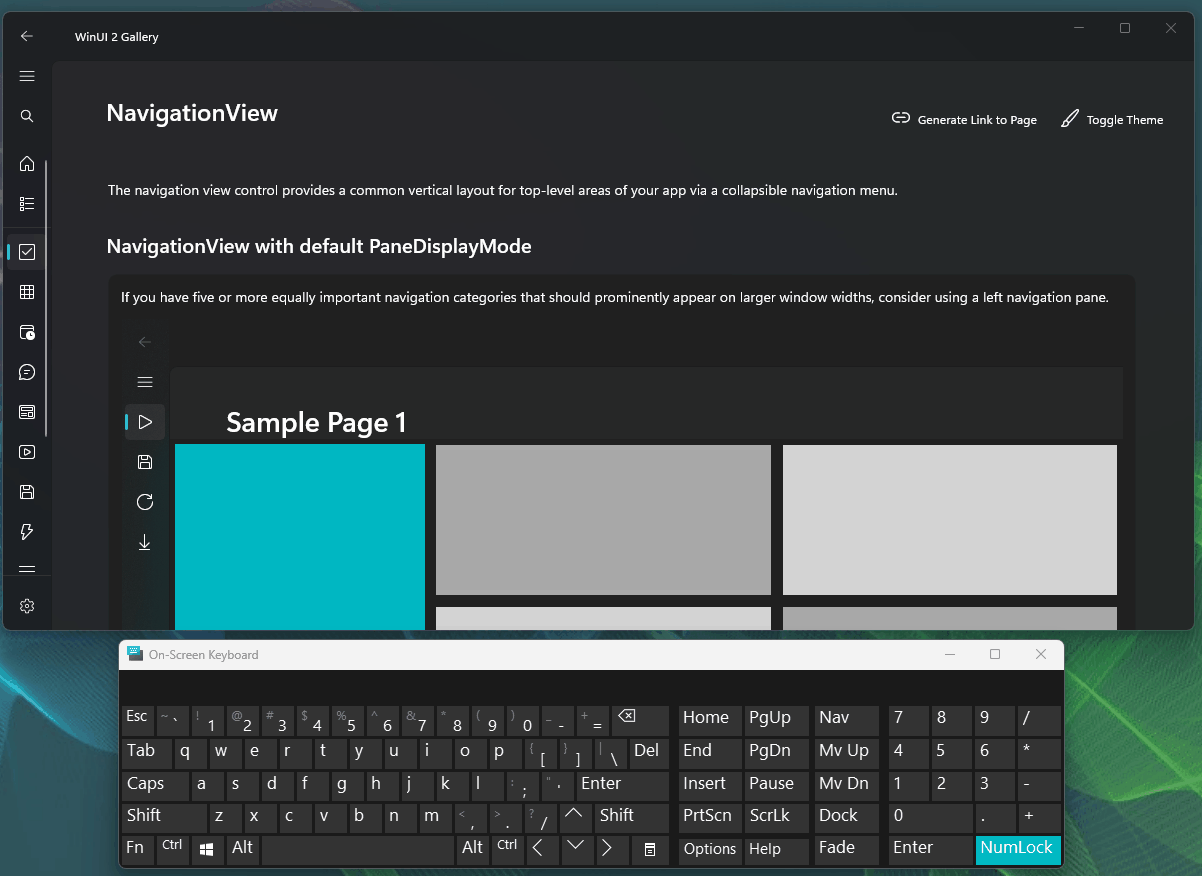The width and height of the screenshot is (1202, 876).
Task: Toggle the left Ctrl key on On-Screen Keyboard
Action: 173,850
